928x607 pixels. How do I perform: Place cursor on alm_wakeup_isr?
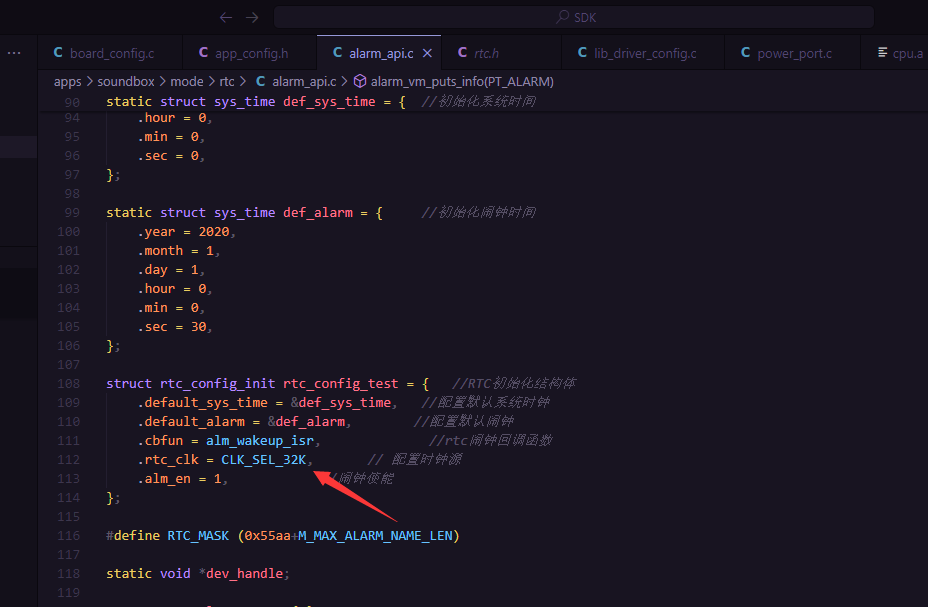click(x=260, y=441)
